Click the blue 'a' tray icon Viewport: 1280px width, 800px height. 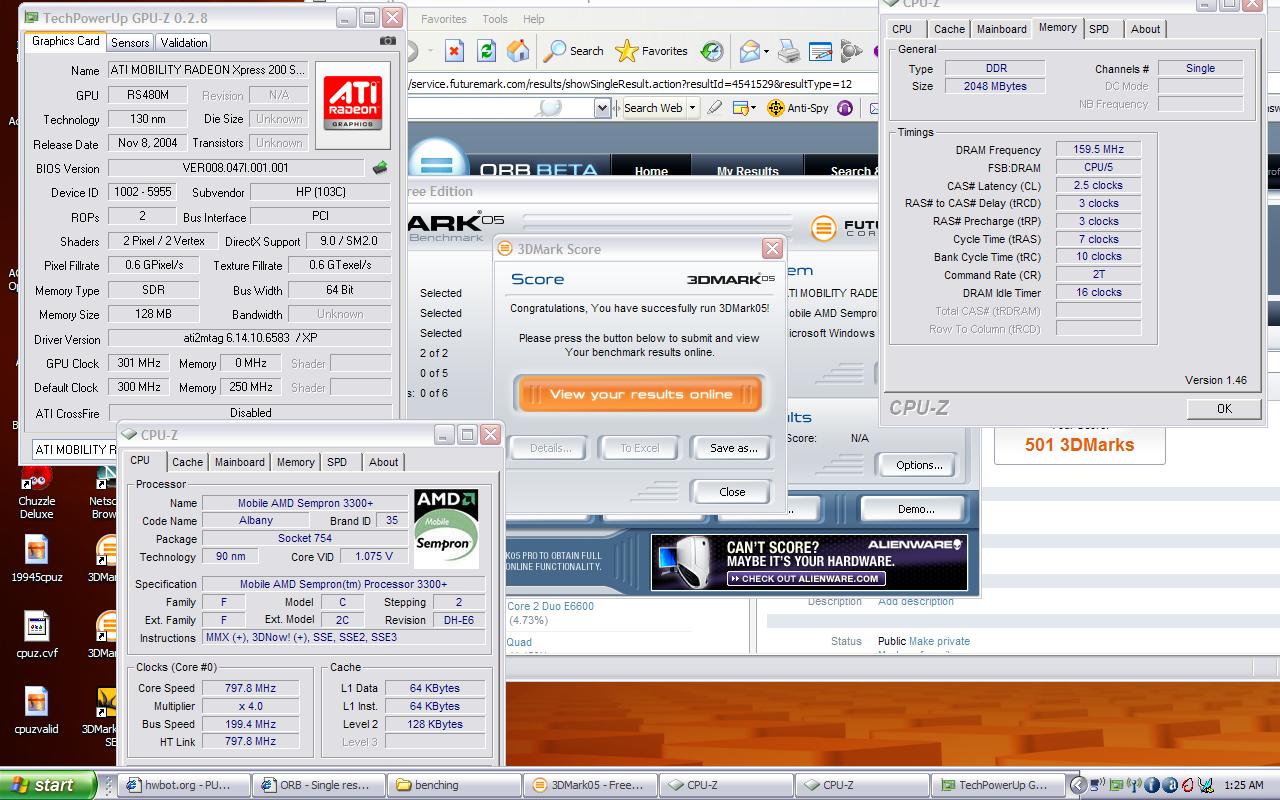click(x=1168, y=786)
